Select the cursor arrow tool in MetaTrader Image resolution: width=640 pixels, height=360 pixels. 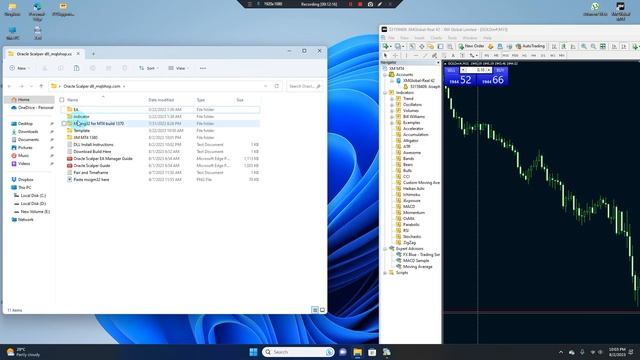385,55
